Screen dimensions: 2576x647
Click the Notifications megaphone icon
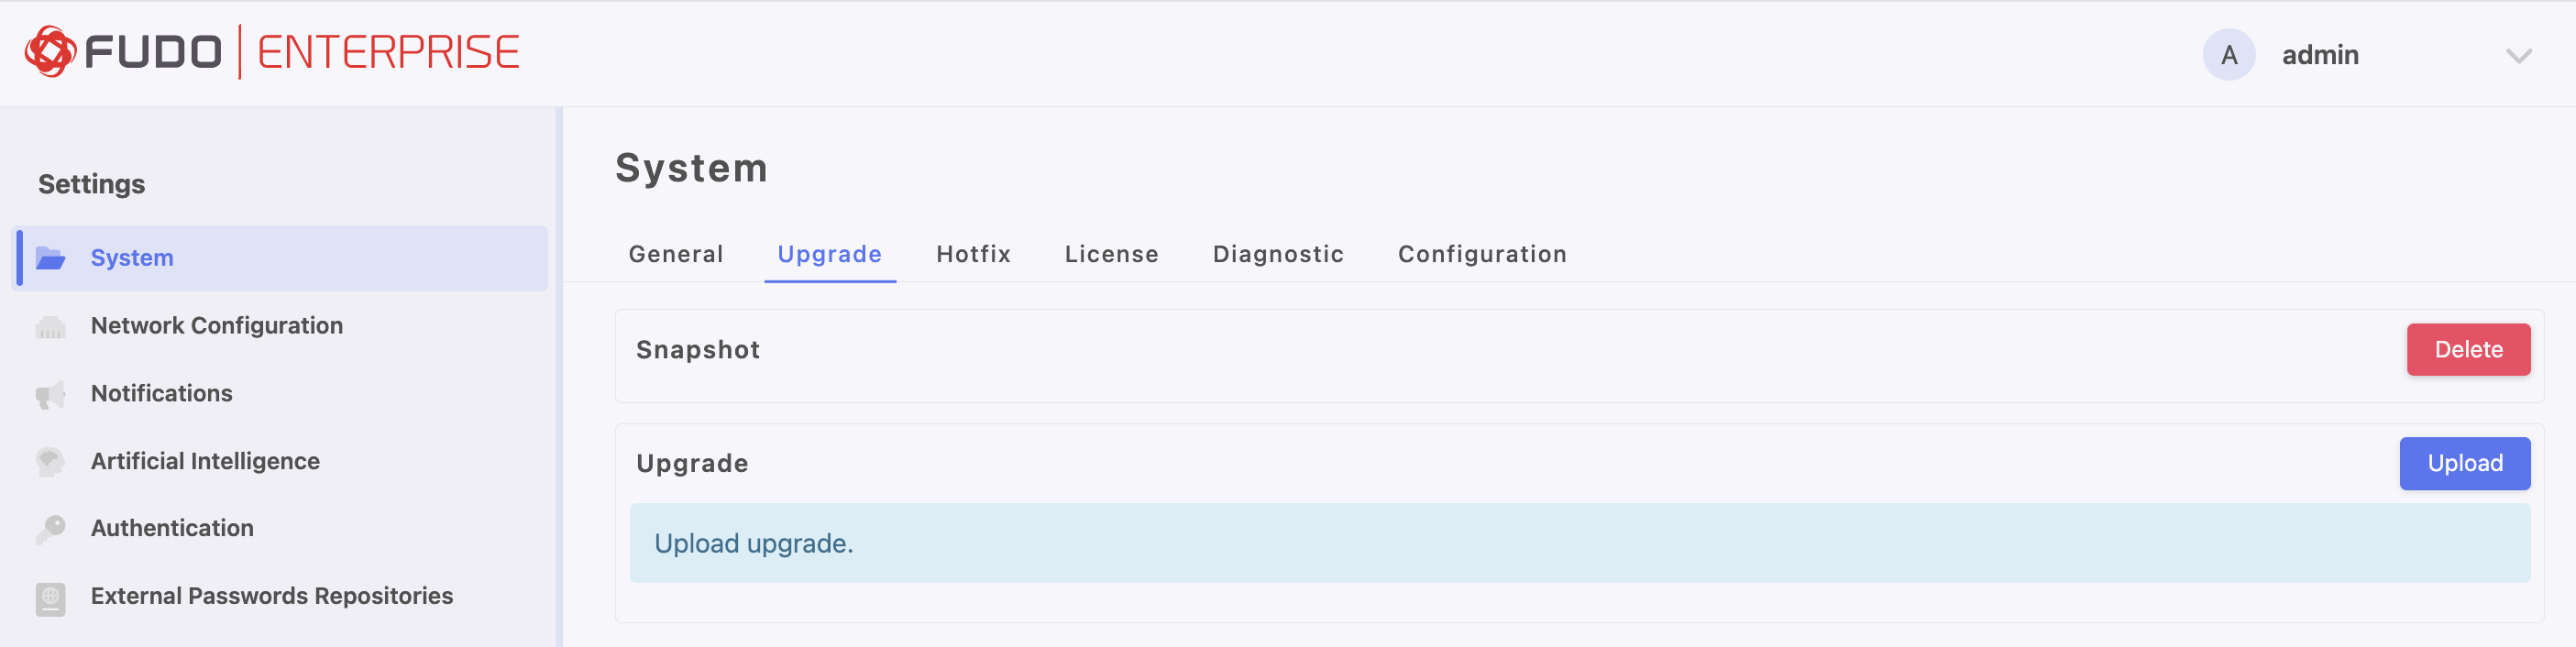pyautogui.click(x=50, y=395)
